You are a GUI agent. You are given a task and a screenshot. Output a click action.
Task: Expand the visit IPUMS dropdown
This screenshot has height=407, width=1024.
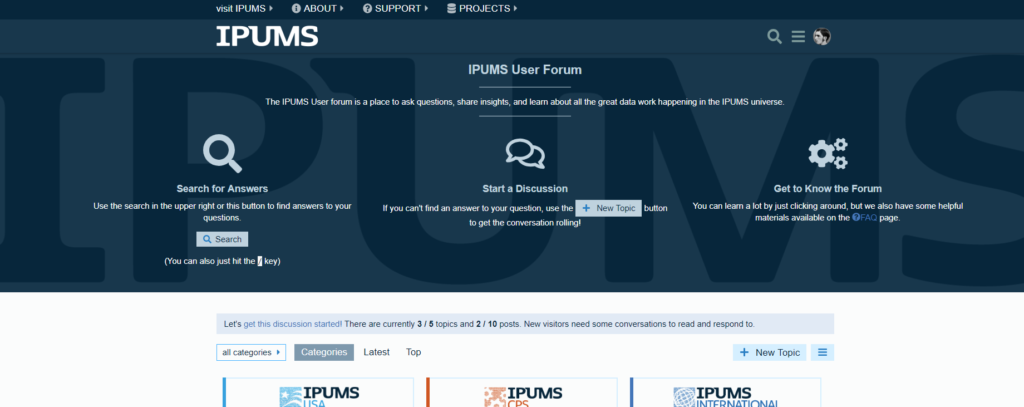245,8
